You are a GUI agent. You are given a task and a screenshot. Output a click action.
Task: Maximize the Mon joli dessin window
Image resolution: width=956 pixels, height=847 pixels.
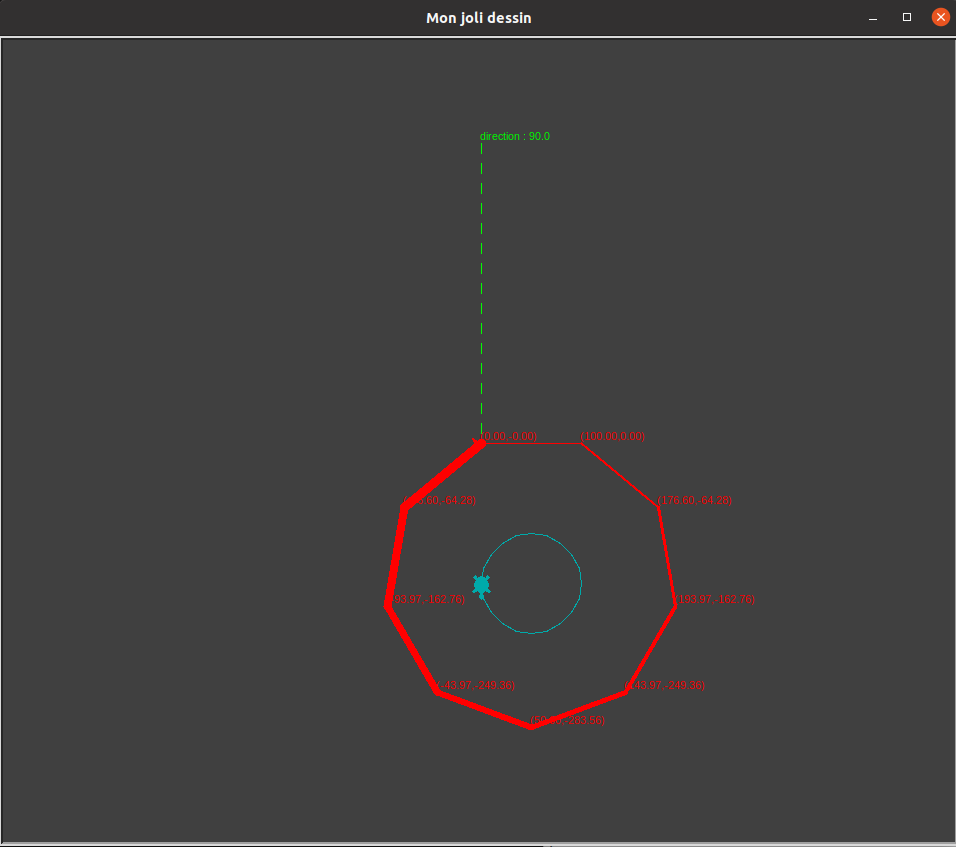coord(907,17)
